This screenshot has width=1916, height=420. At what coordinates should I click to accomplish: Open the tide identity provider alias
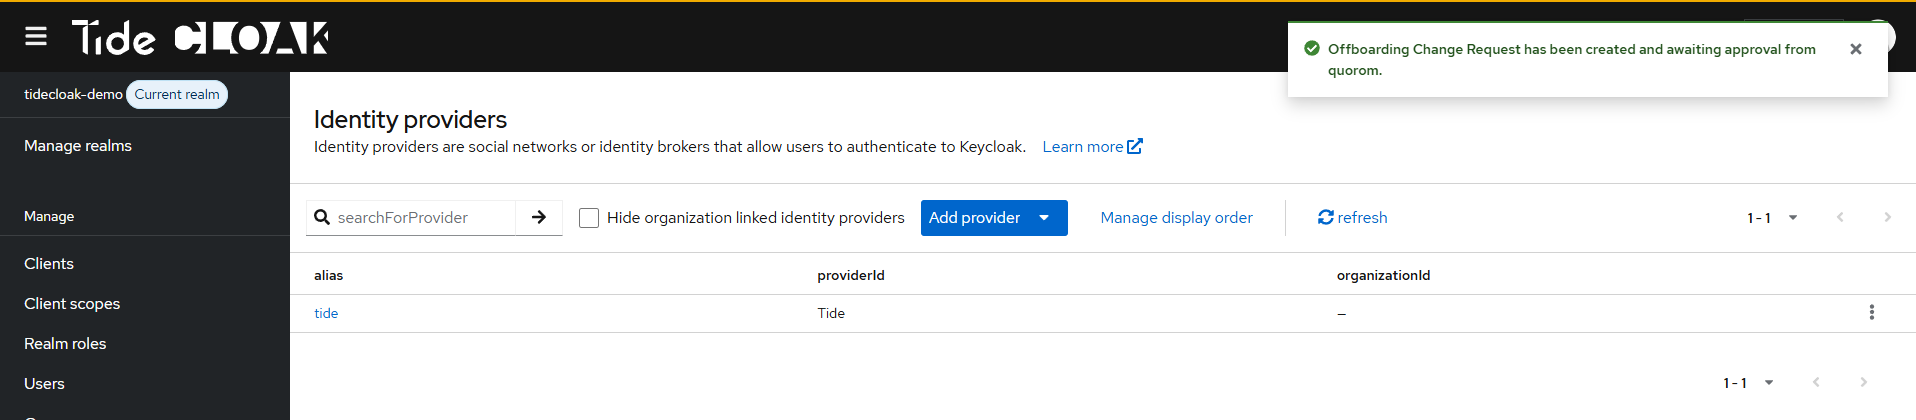pos(326,313)
